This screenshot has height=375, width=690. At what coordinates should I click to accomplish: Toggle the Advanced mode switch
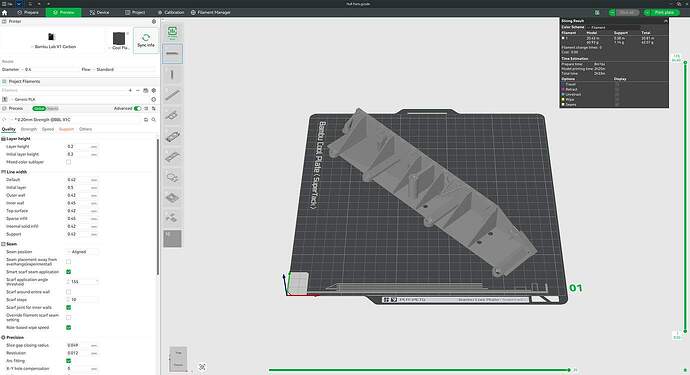coord(137,108)
